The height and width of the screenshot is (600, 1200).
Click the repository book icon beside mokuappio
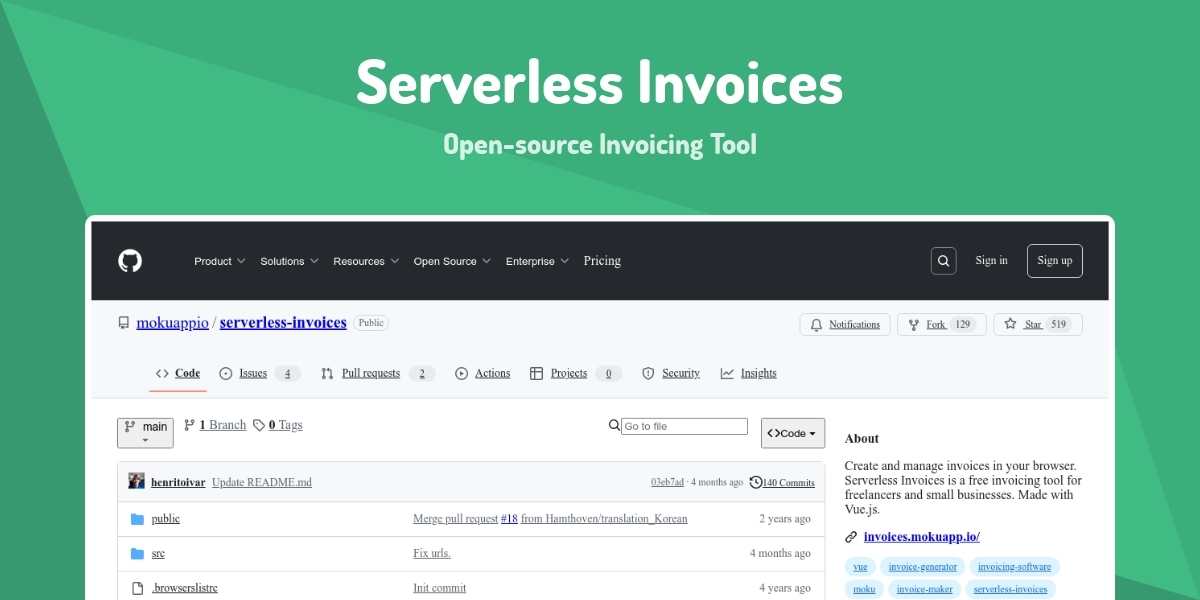pos(123,322)
